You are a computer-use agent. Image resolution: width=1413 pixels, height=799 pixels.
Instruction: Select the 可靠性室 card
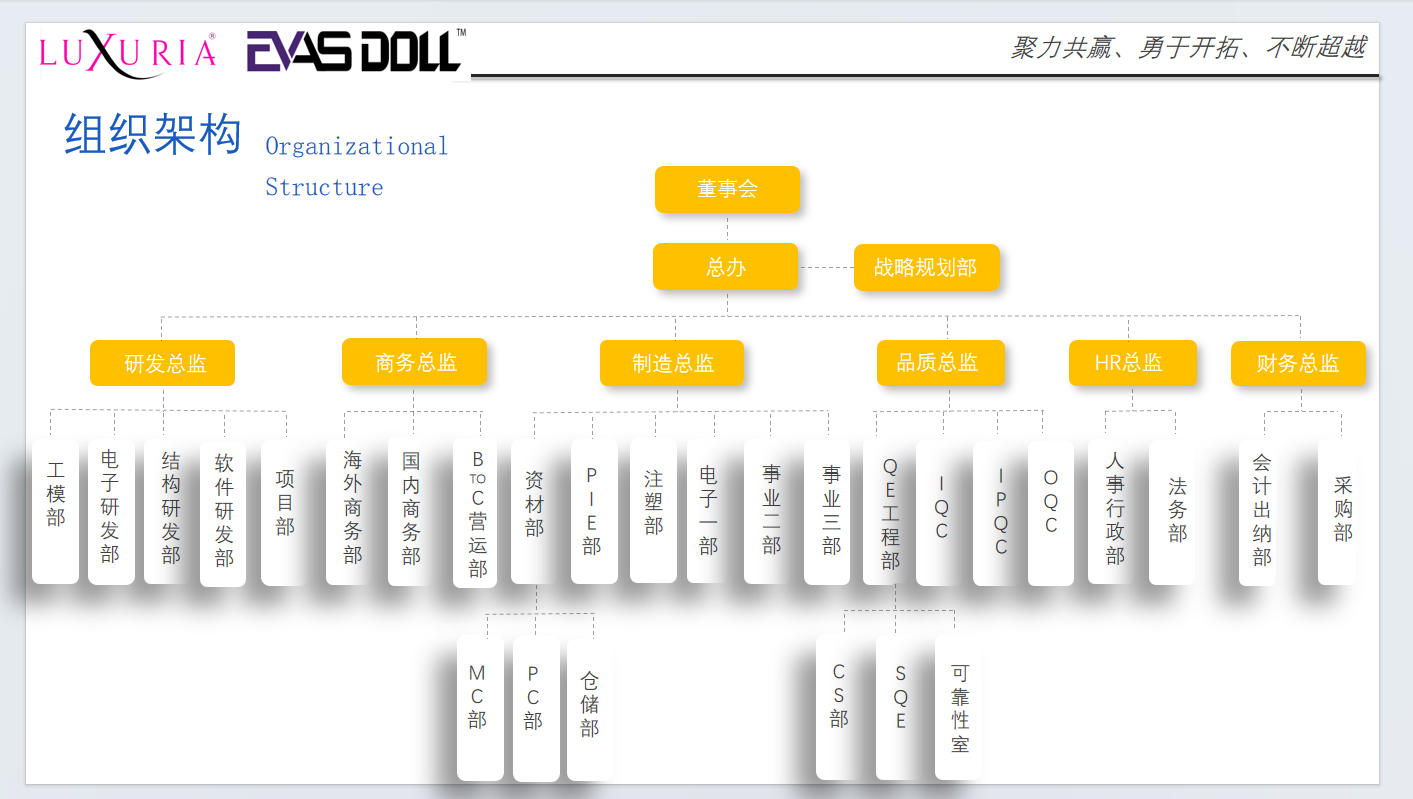[x=958, y=707]
